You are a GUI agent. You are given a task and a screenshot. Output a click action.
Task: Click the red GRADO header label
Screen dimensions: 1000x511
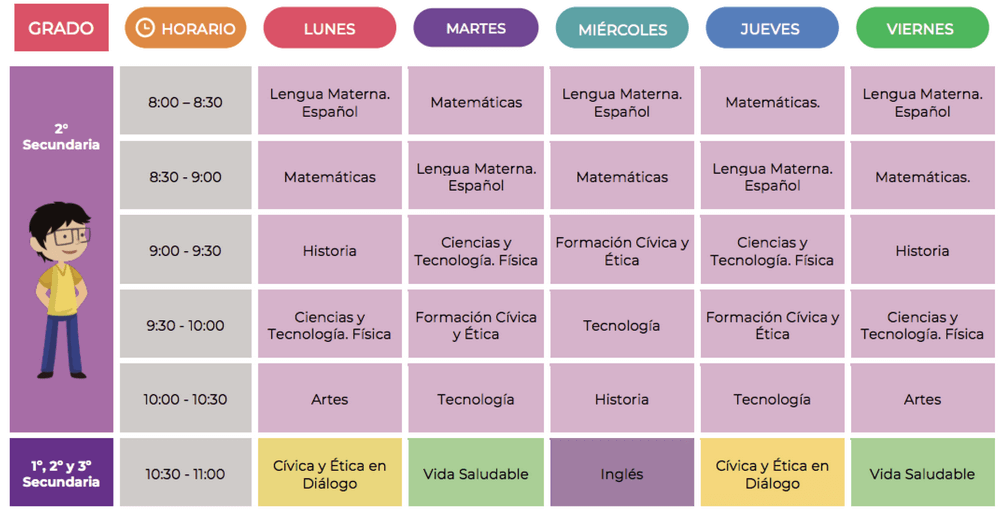point(61,28)
